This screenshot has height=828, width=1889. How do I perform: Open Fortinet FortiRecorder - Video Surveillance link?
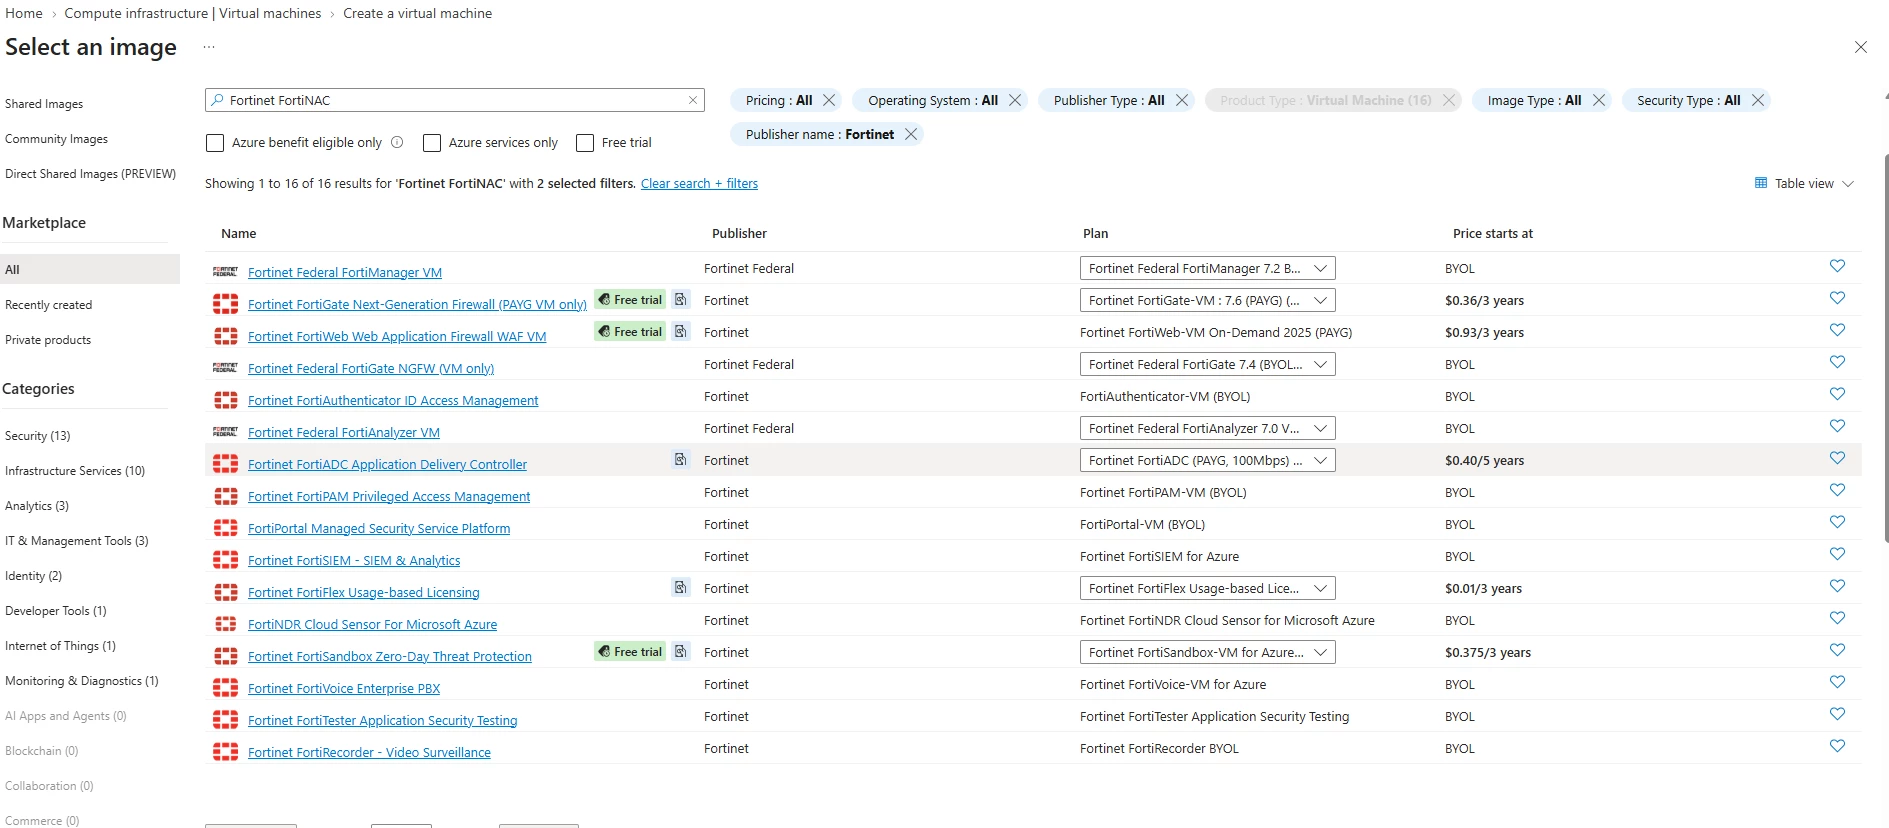(369, 753)
